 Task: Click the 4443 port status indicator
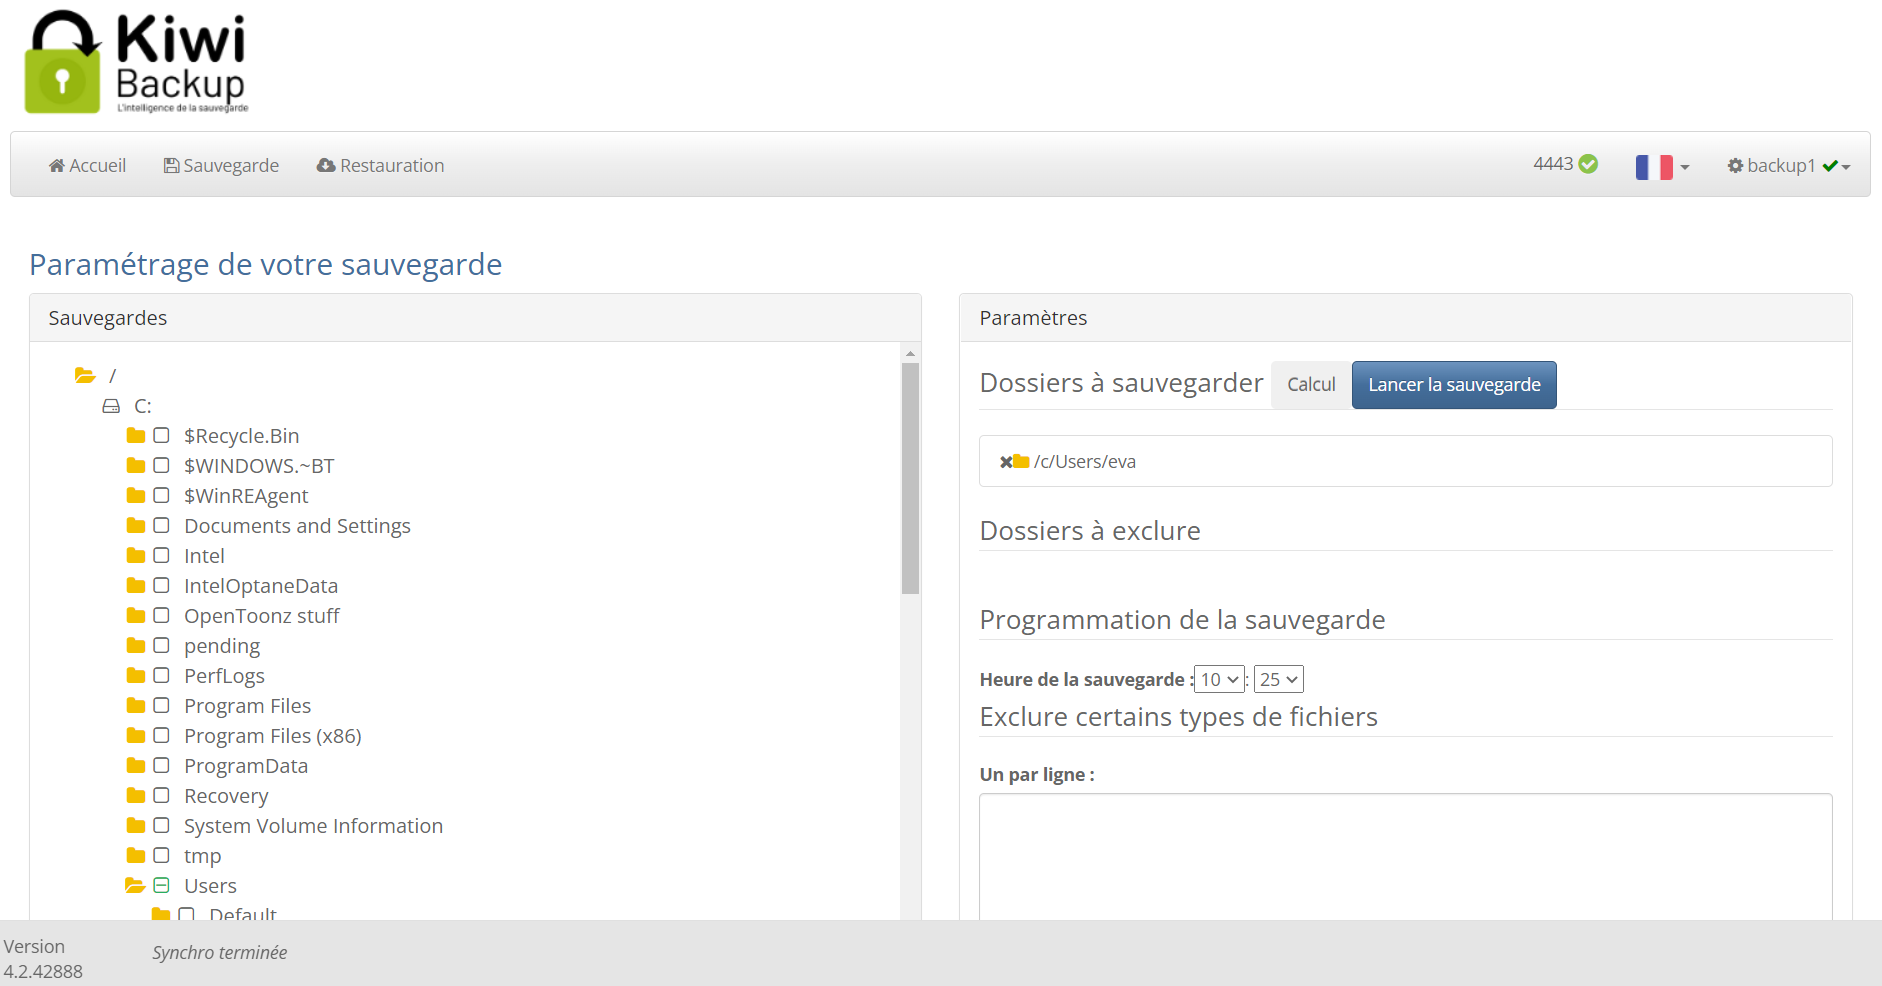pos(1565,164)
